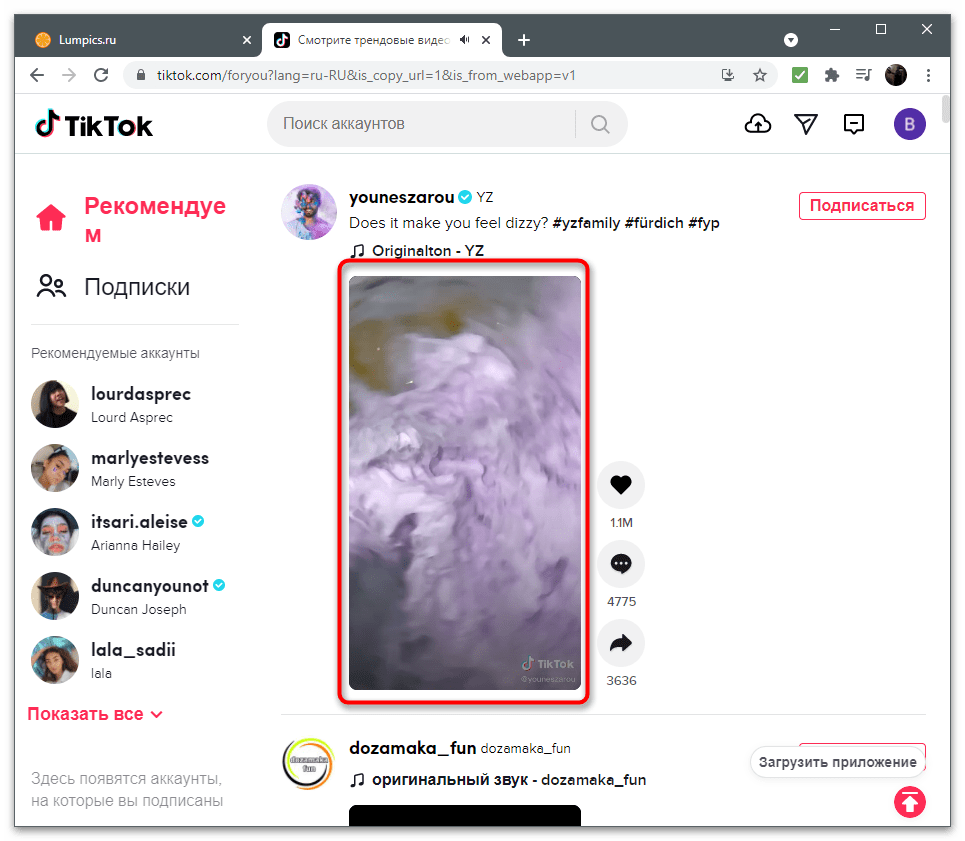965x841 pixels.
Task: Open hashtag #fyp
Action: pos(703,223)
